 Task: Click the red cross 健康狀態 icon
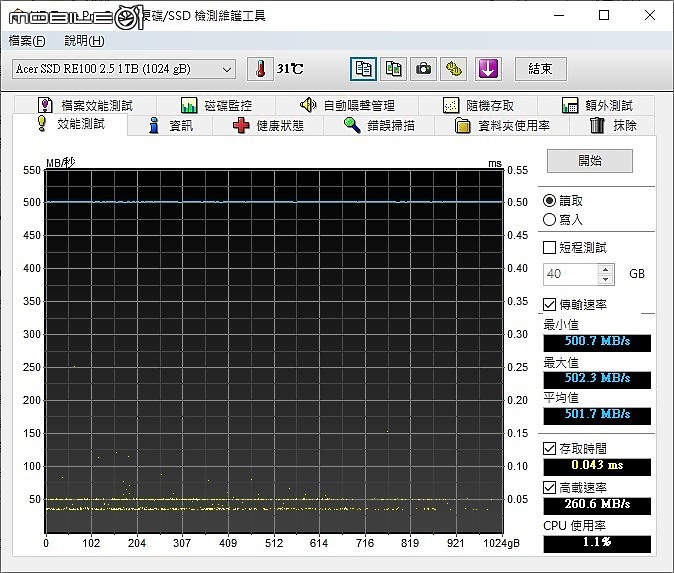point(241,126)
